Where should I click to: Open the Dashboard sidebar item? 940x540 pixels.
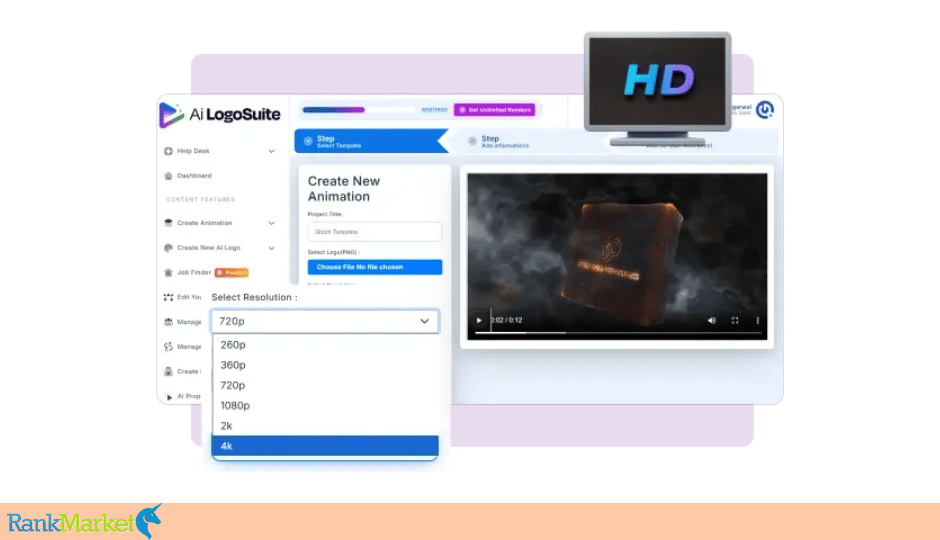pos(194,176)
